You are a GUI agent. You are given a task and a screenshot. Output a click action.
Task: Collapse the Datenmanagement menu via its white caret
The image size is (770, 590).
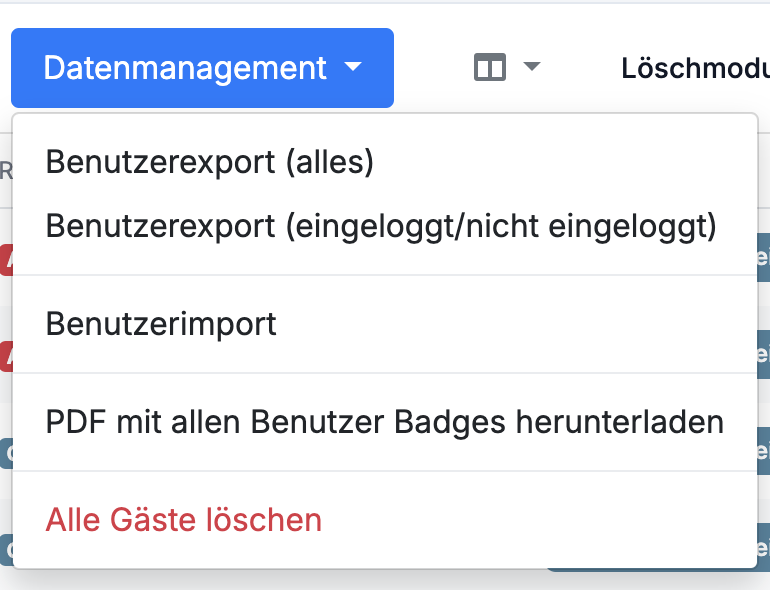(353, 66)
